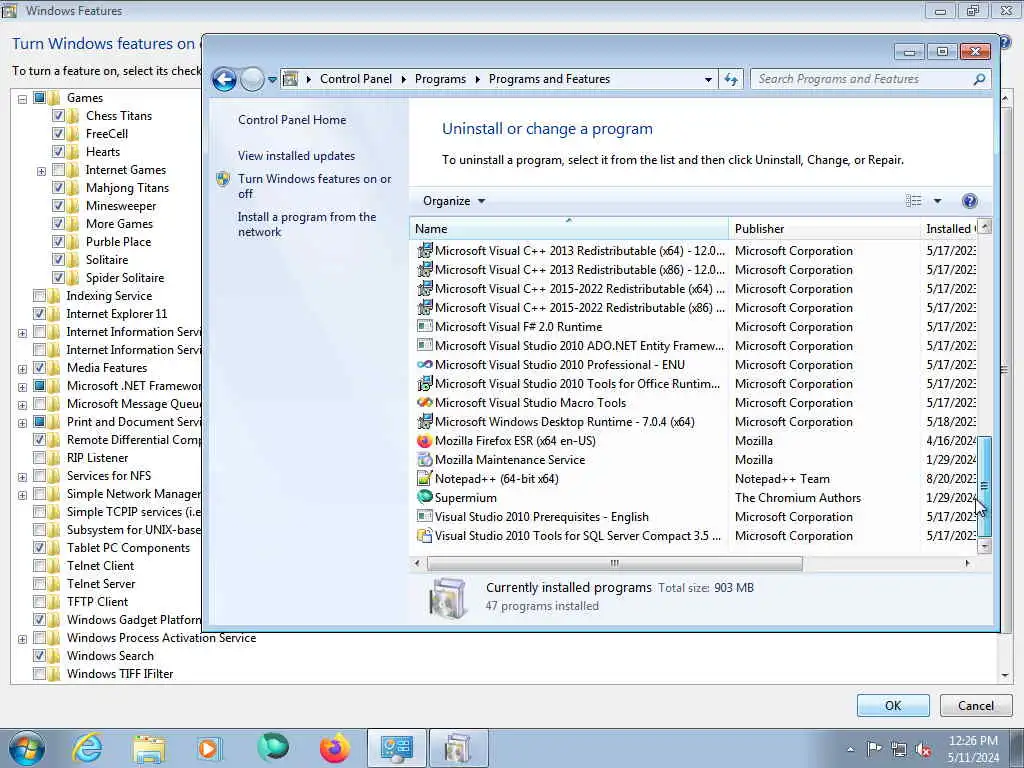Click Turn Windows features on or off link

[315, 186]
